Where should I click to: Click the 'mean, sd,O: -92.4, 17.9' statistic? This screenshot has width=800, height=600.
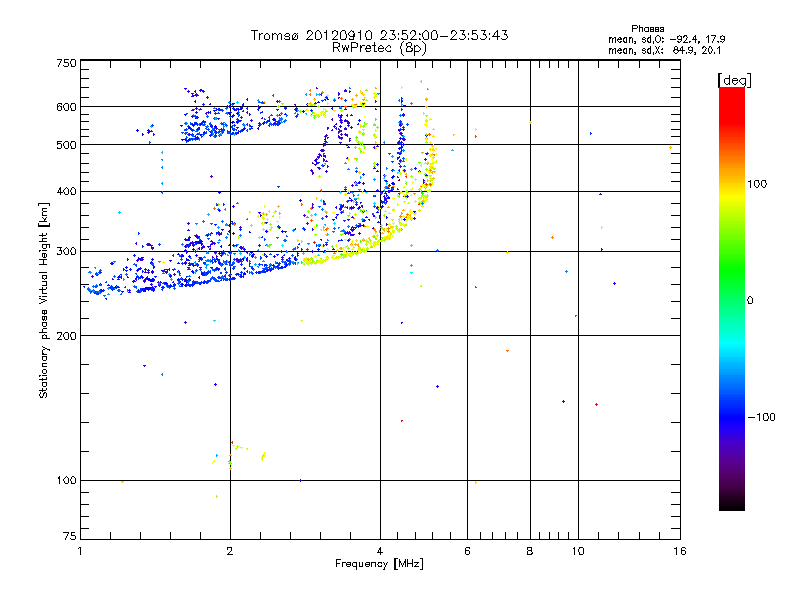tap(666, 39)
